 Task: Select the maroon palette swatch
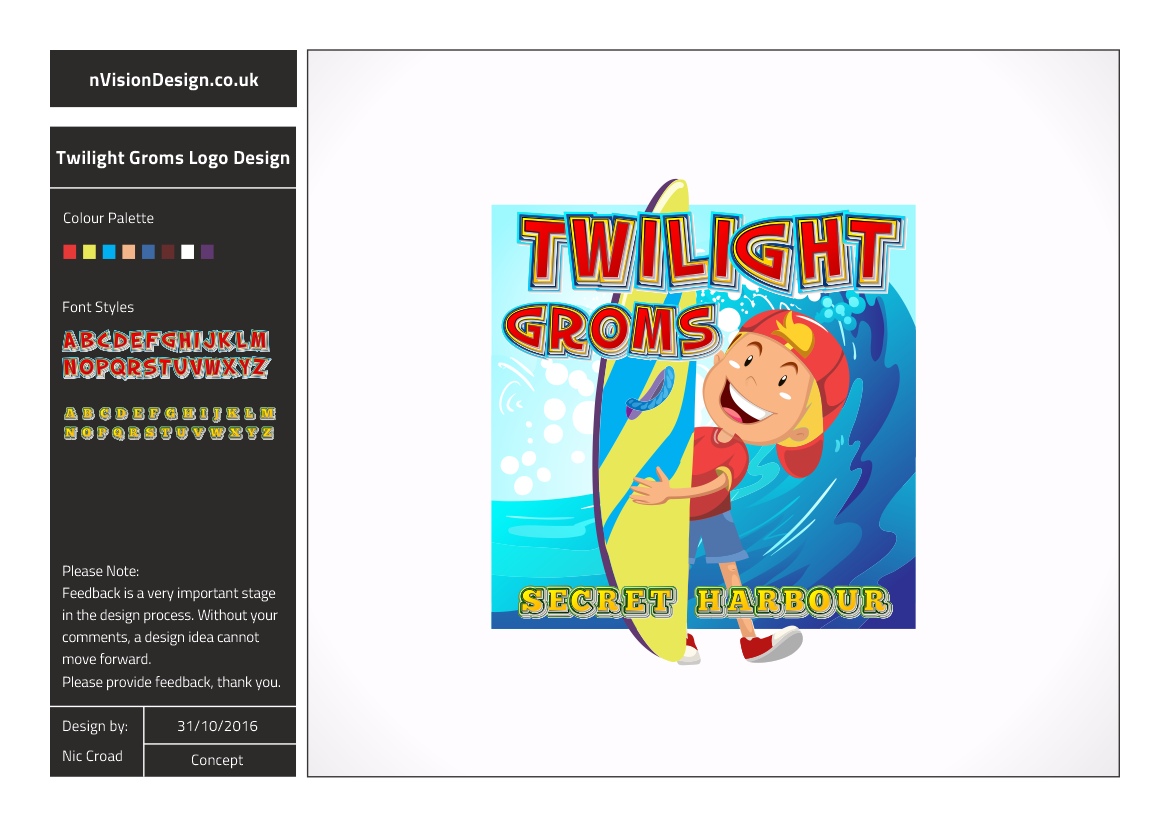(168, 252)
